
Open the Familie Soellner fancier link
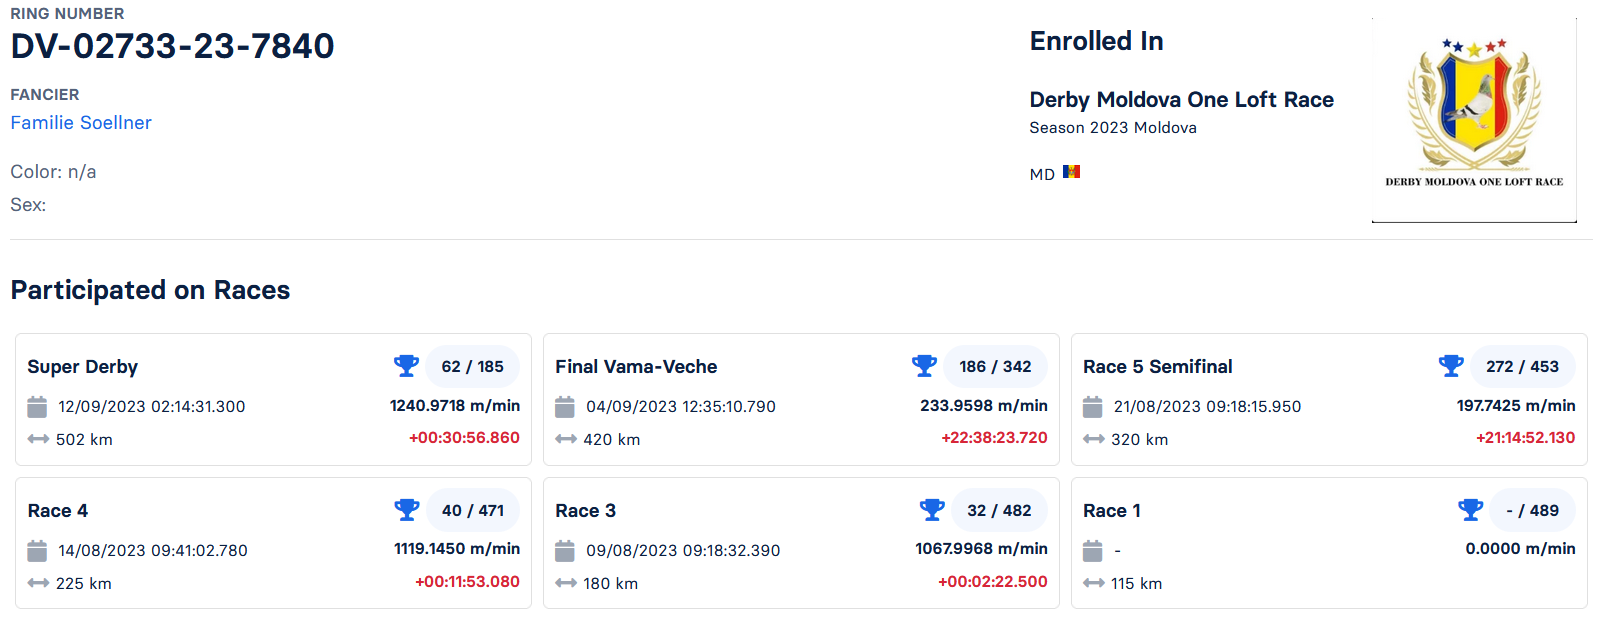(x=81, y=123)
